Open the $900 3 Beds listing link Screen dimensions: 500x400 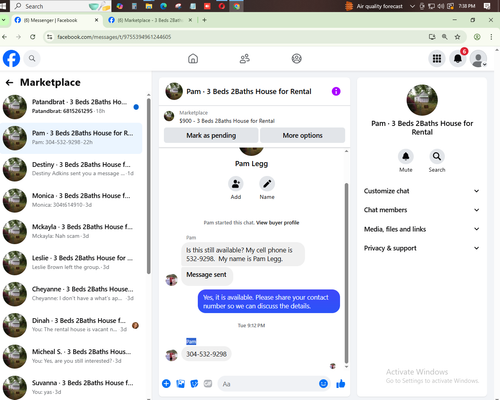(227, 121)
